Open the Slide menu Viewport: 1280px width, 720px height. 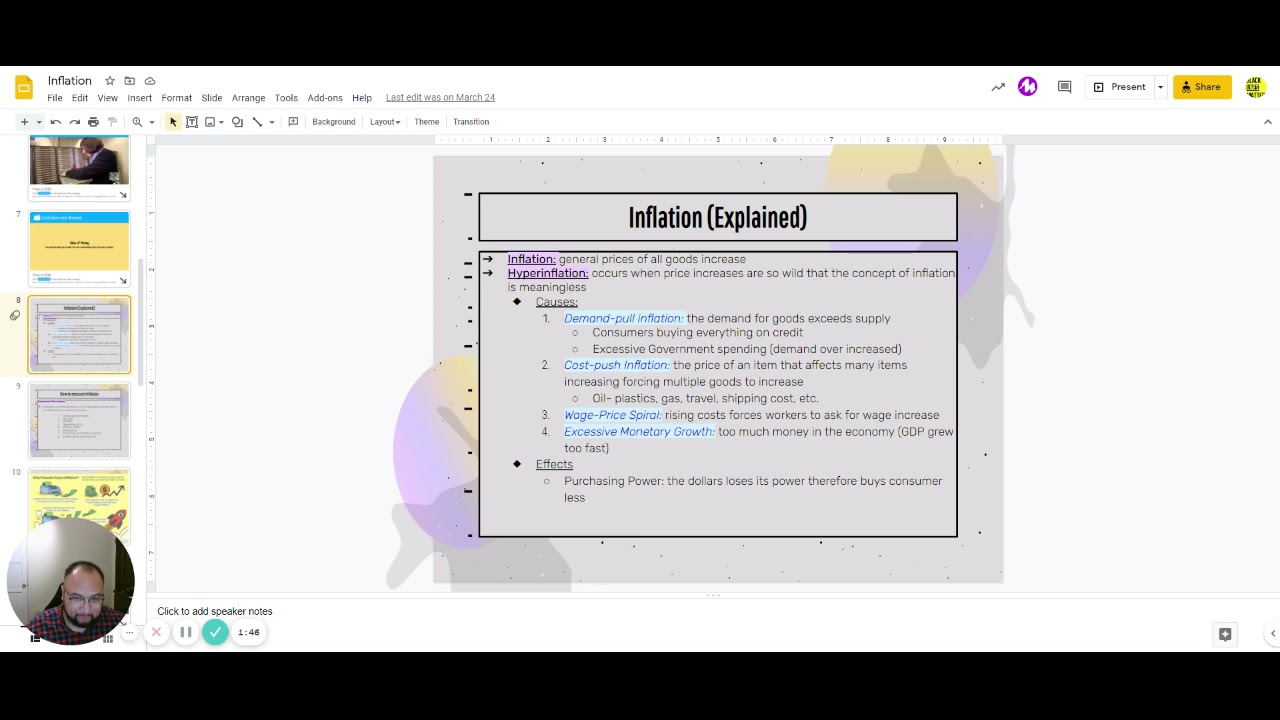(x=212, y=98)
